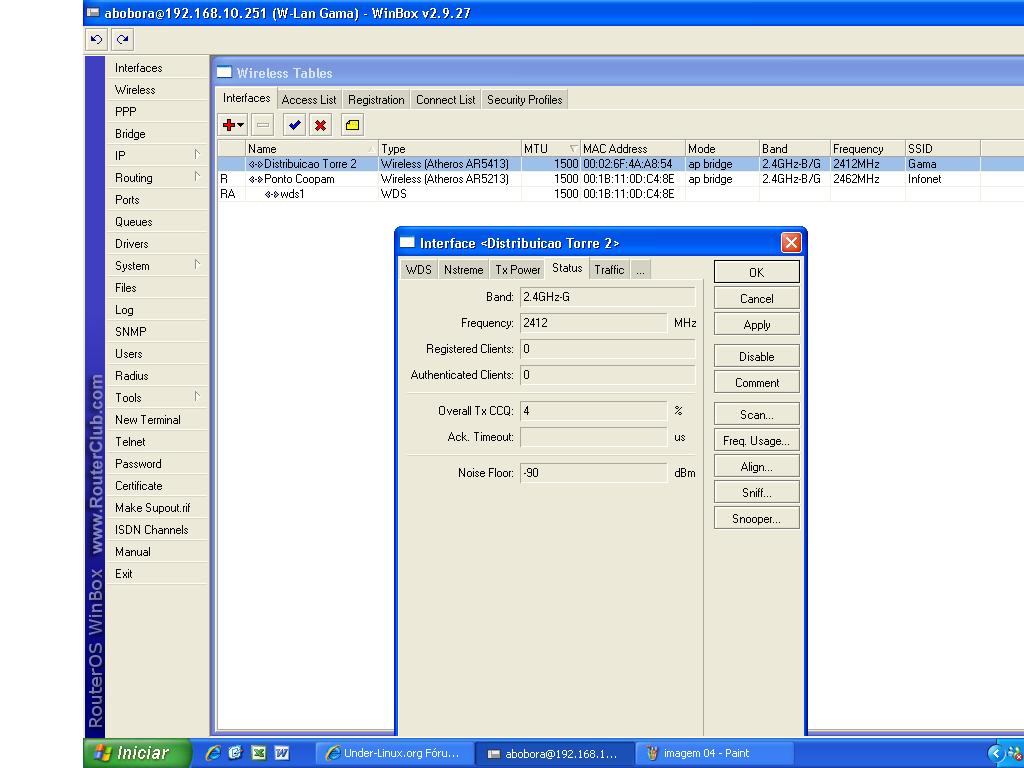The width and height of the screenshot is (1024, 768).
Task: Show more tabs via the ellipsis tab
Action: (640, 269)
